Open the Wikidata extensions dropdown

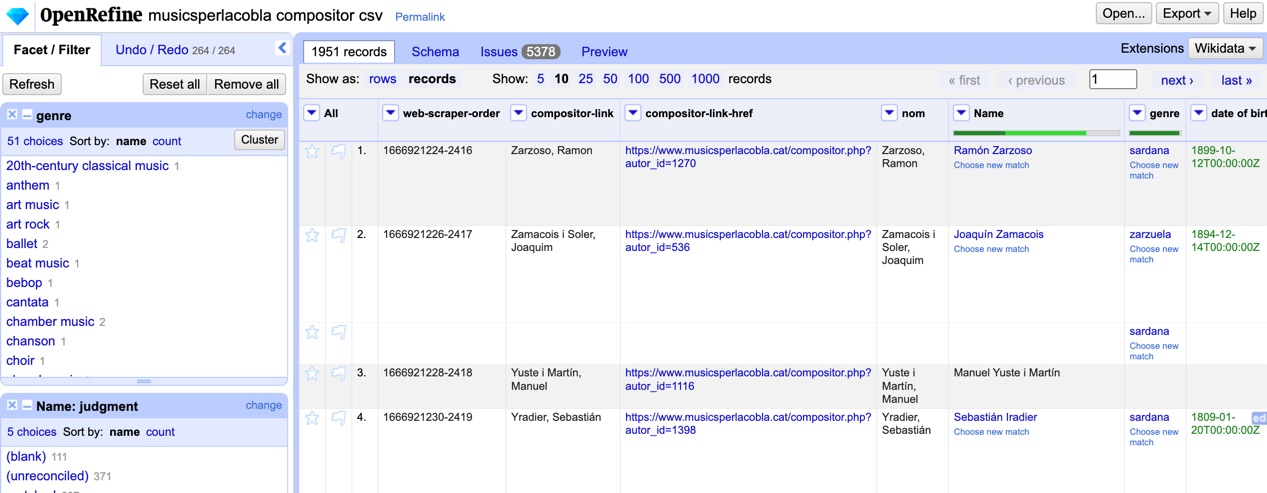1225,48
